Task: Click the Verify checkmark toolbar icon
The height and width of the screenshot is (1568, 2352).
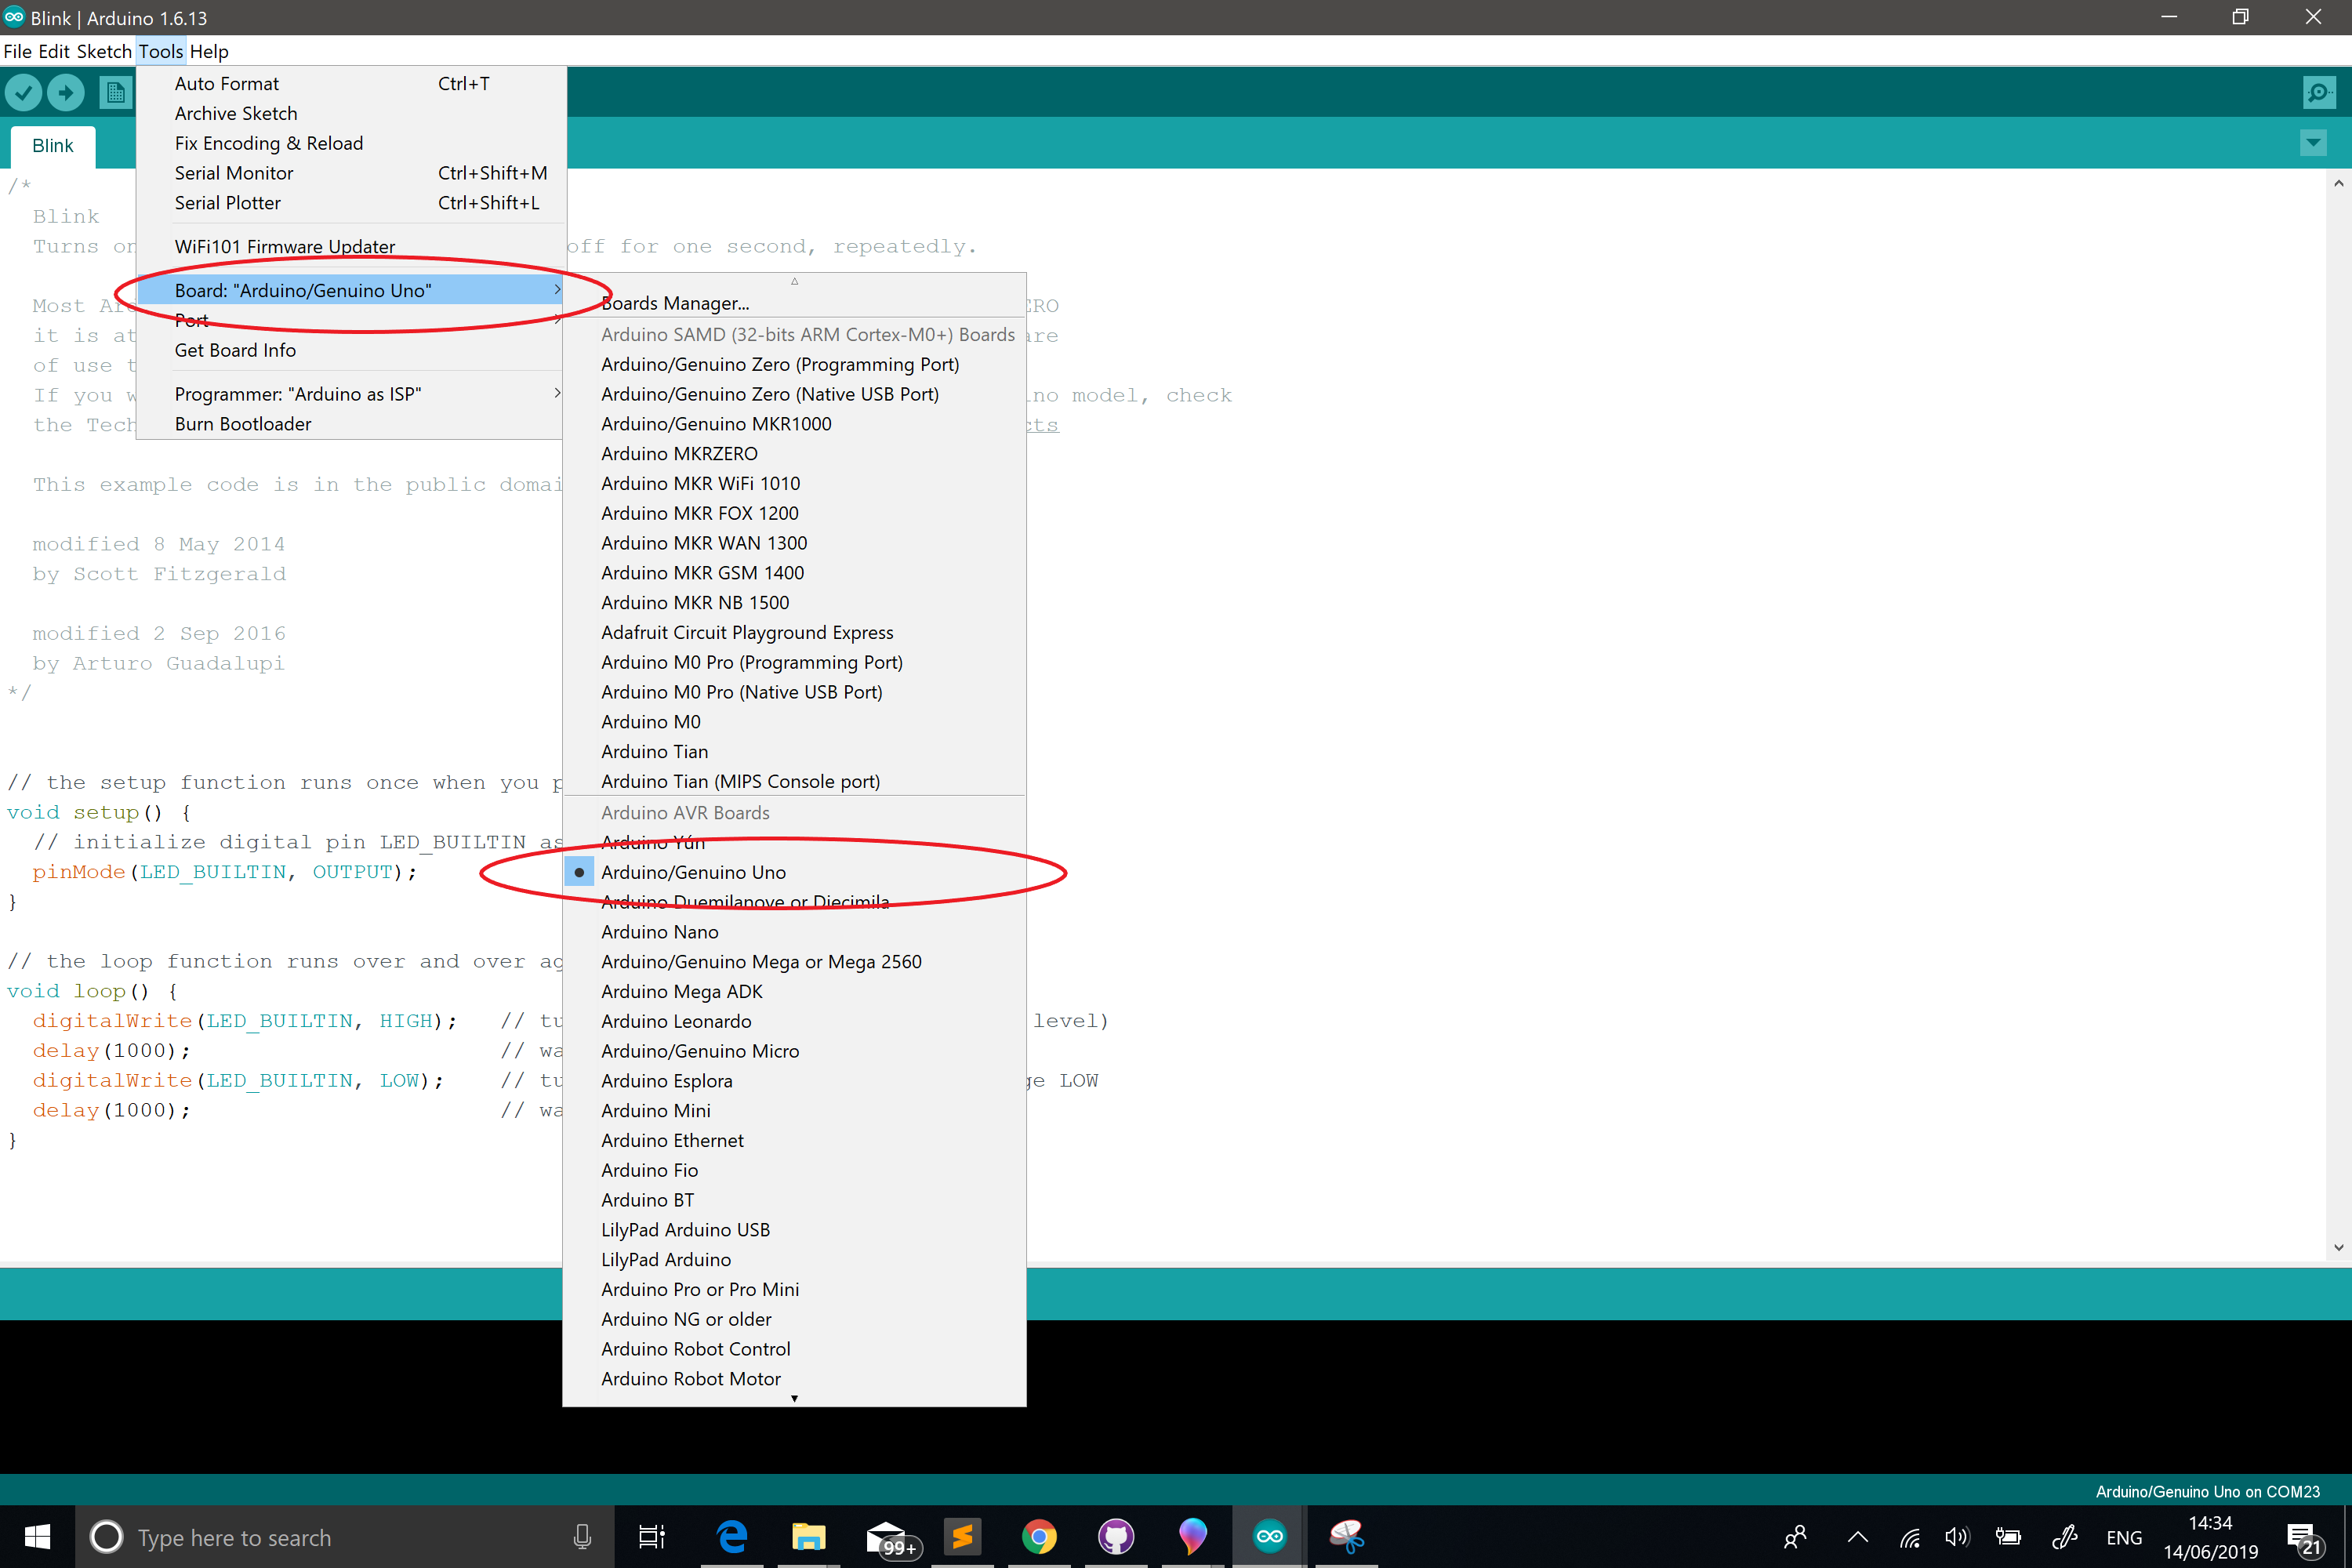Action: pyautogui.click(x=23, y=93)
